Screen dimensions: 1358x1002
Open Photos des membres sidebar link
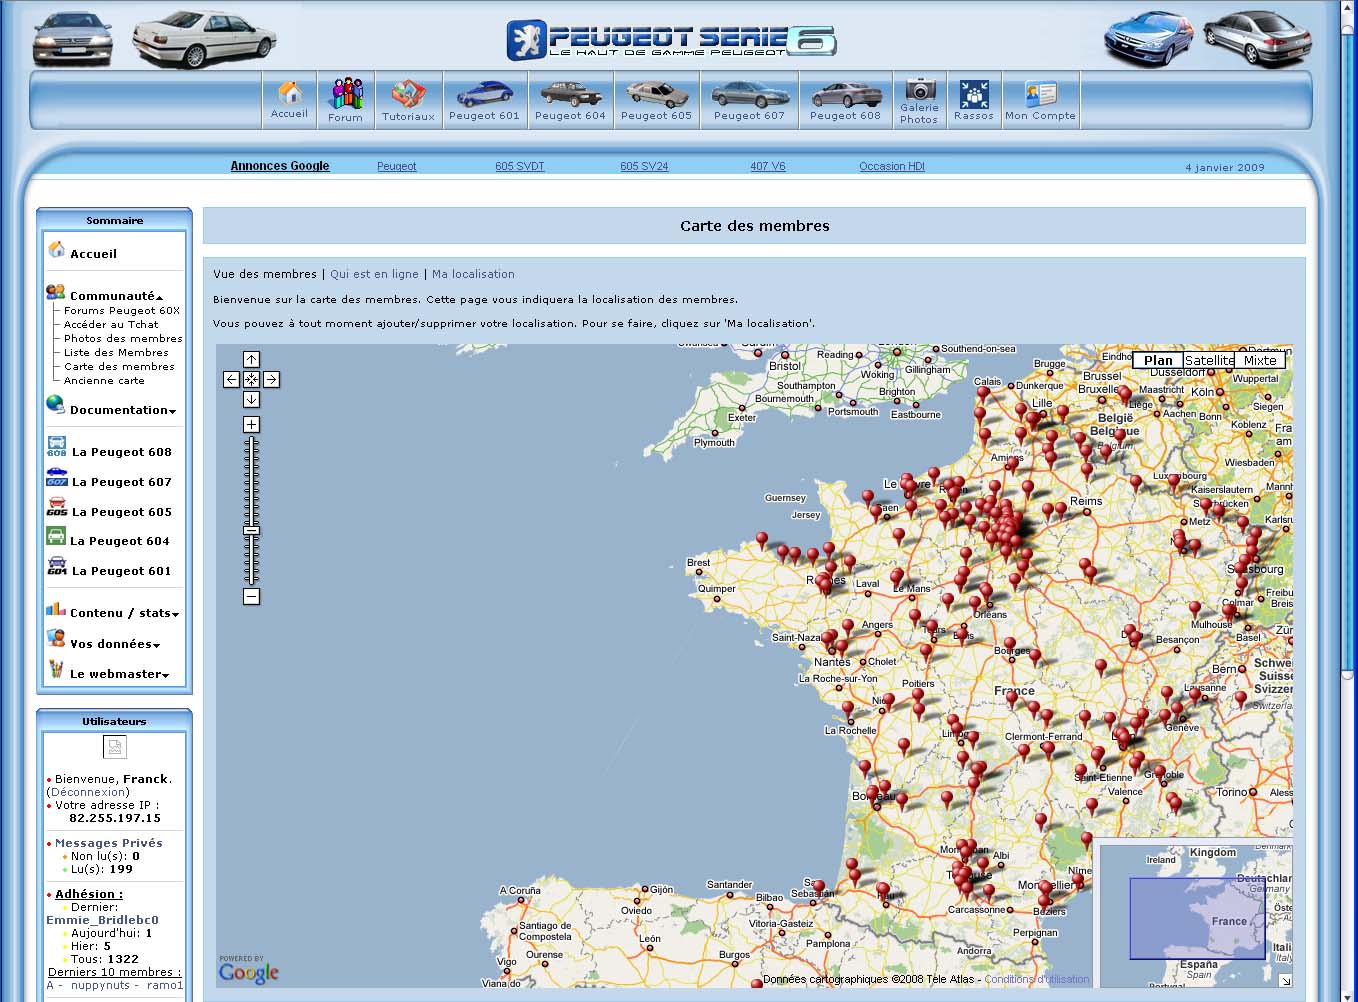123,339
